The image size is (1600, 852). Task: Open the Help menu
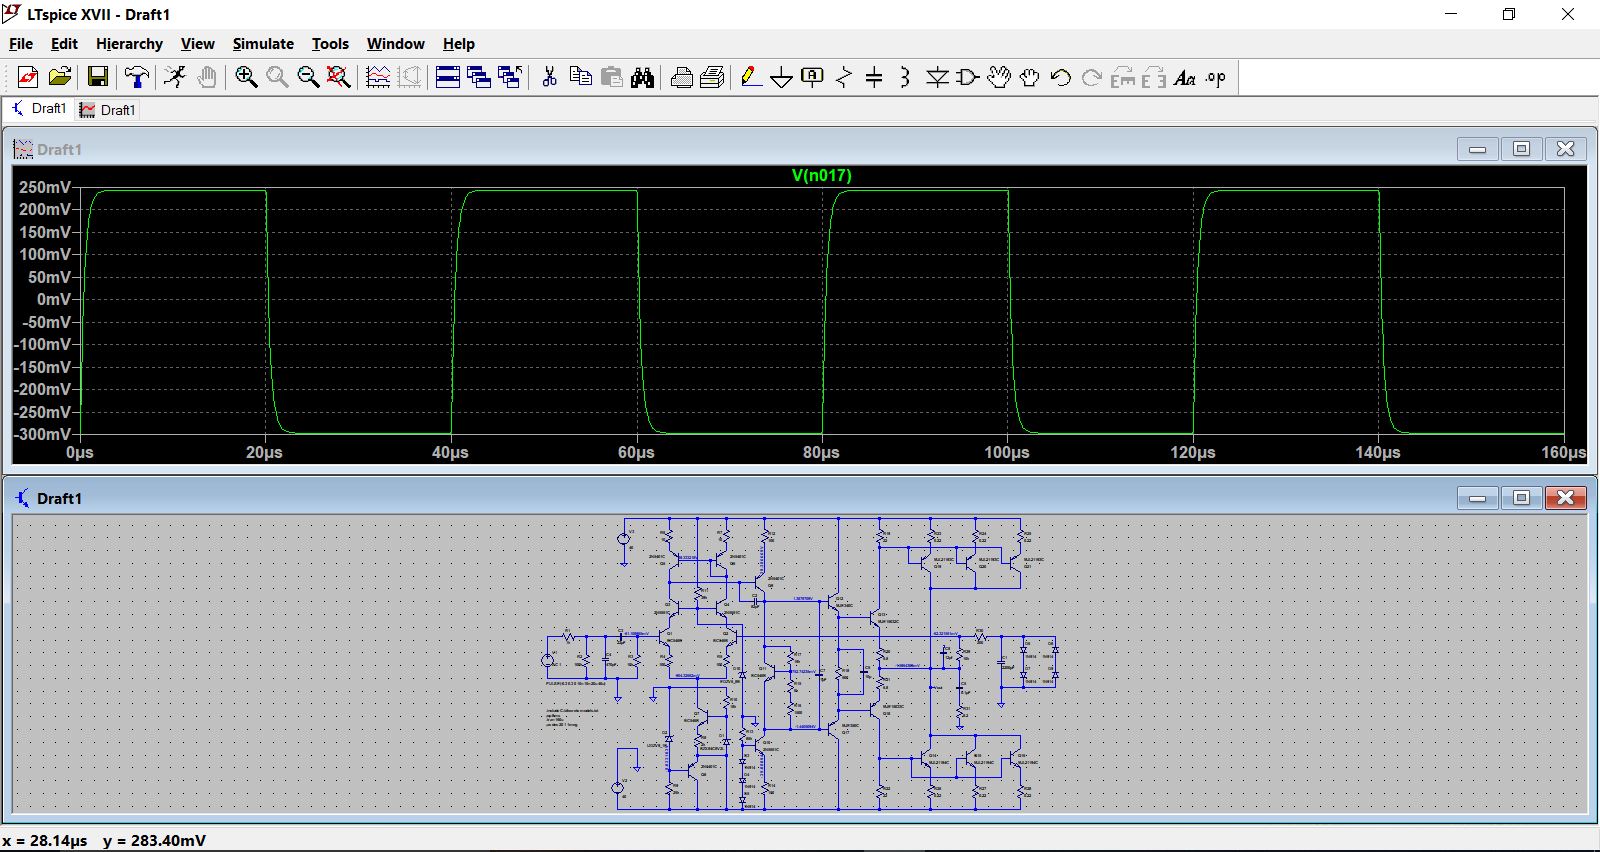(x=459, y=43)
